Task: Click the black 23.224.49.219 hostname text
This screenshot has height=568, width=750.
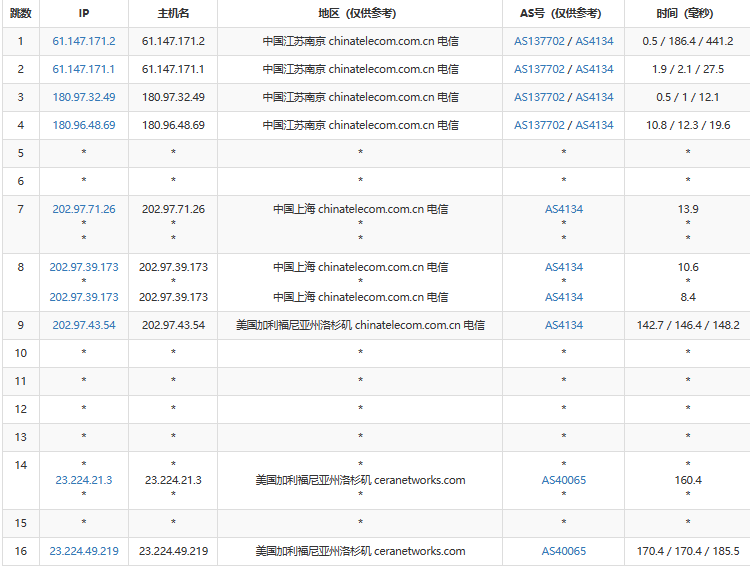Action: pos(173,551)
